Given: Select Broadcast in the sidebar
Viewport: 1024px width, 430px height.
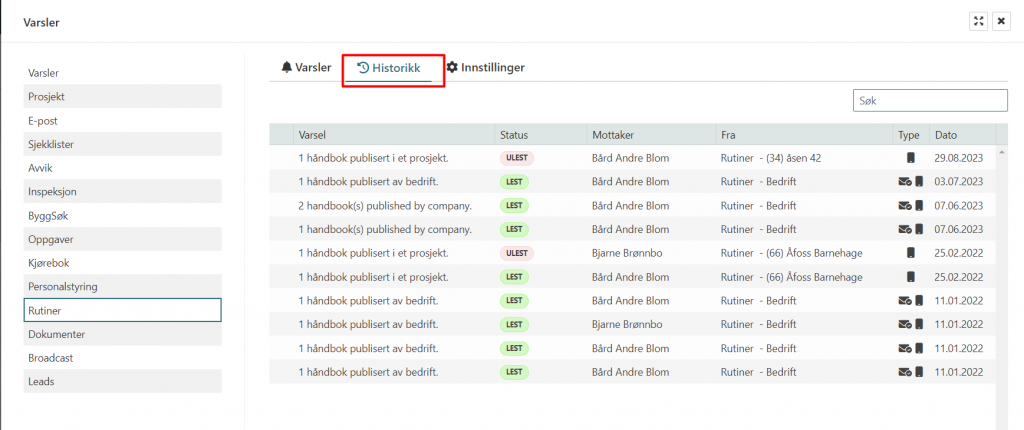Looking at the screenshot, I should (123, 357).
